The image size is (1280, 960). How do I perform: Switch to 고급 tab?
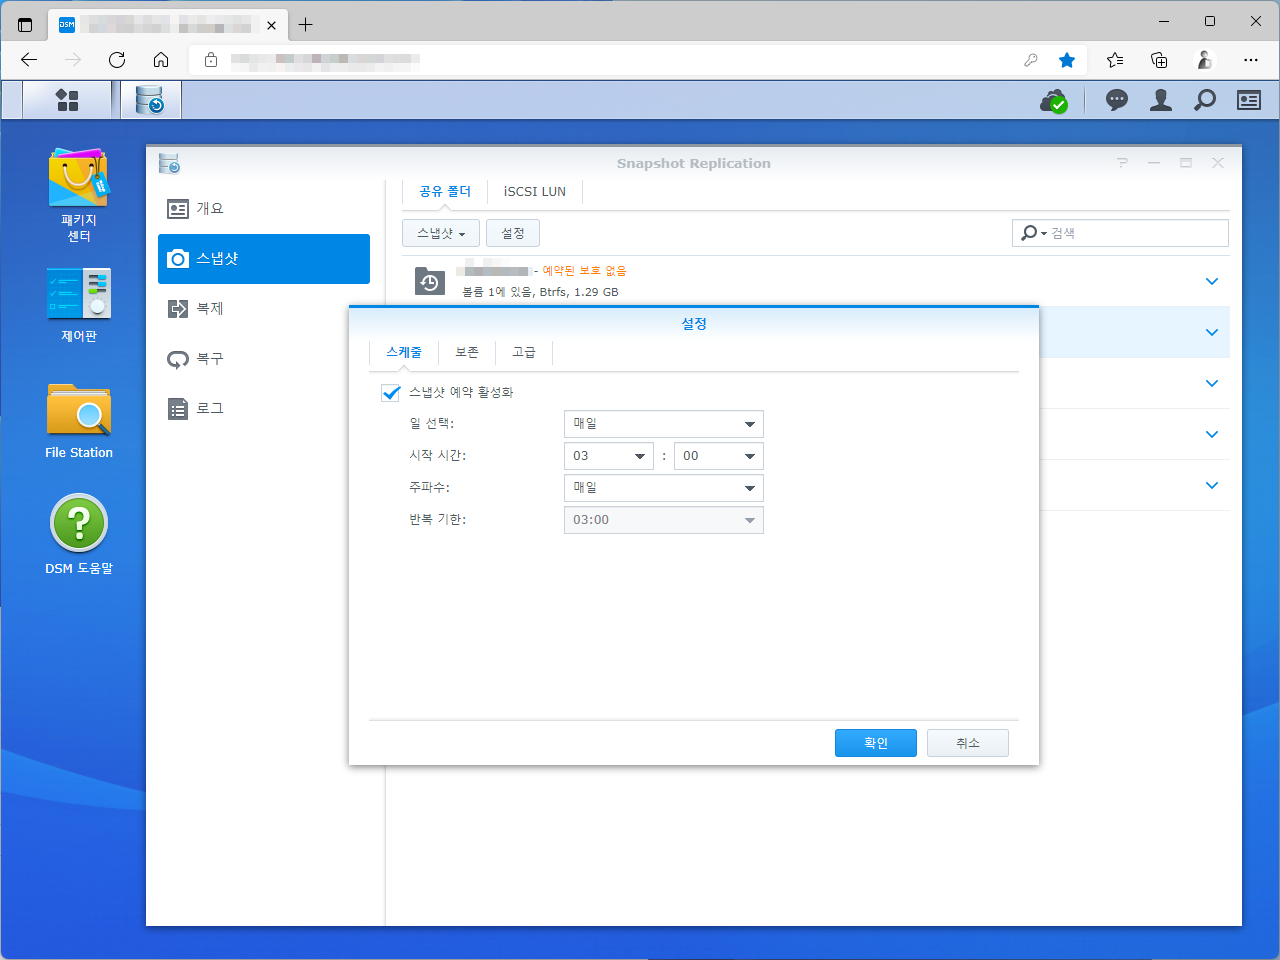point(524,352)
